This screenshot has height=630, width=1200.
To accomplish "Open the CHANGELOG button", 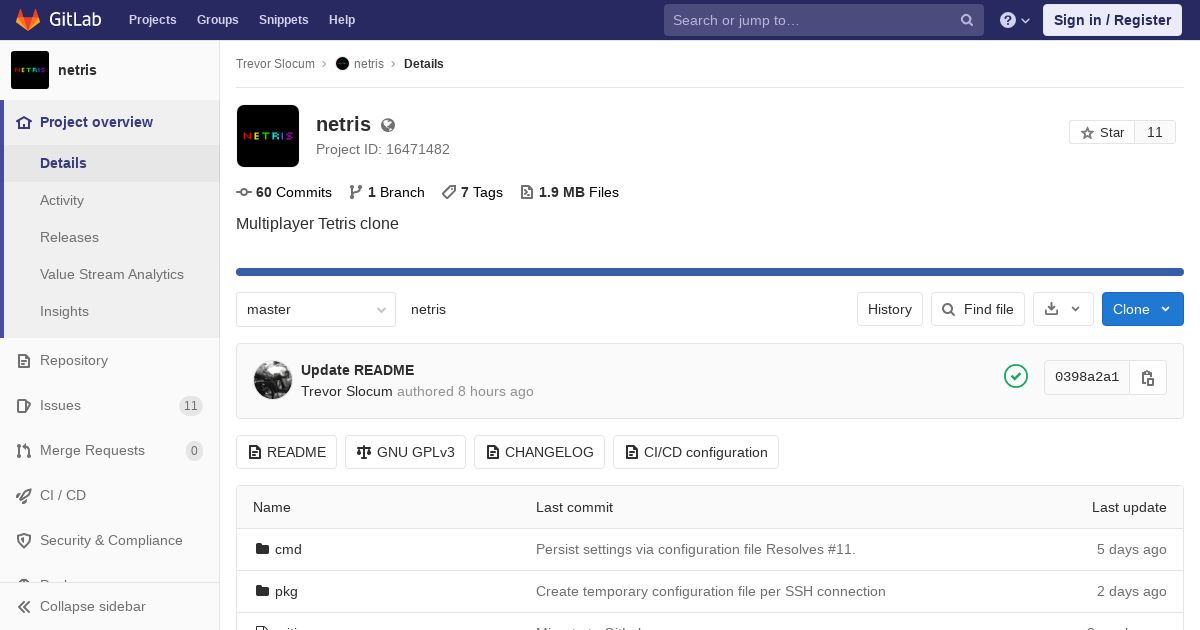I will pos(539,452).
